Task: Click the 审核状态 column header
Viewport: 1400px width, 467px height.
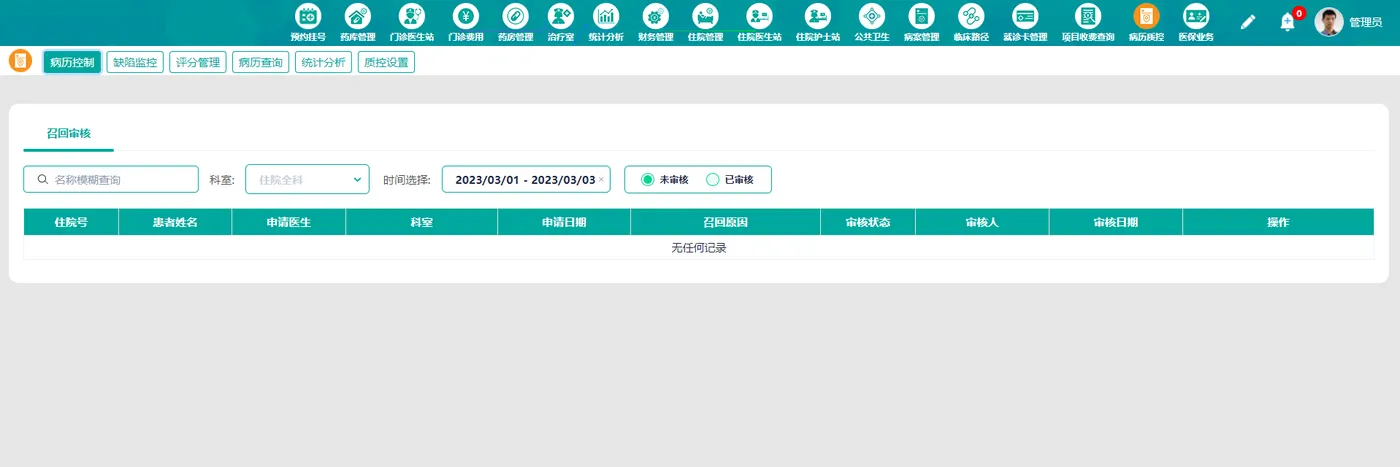Action: point(868,222)
